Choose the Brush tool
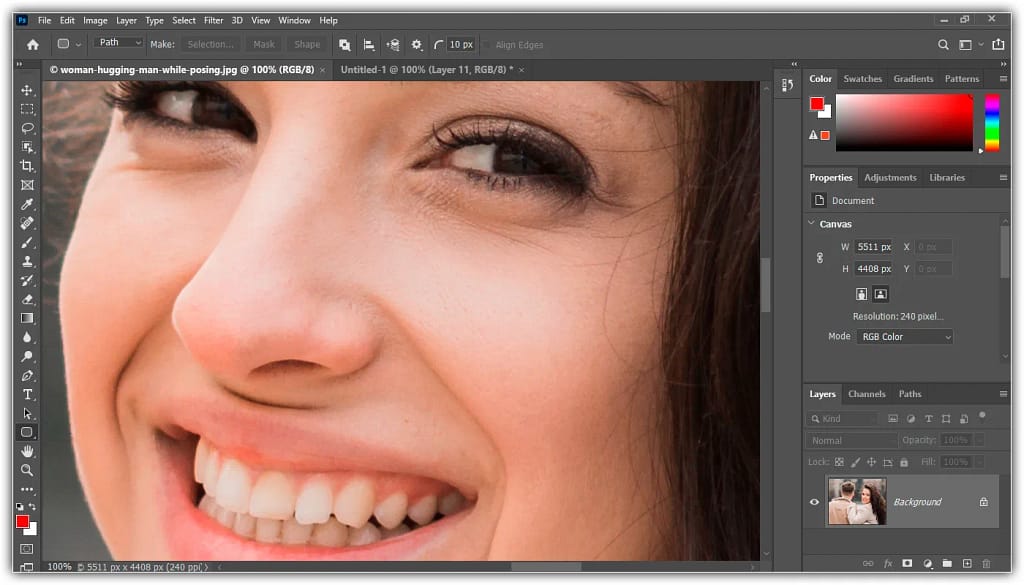The image size is (1024, 585). point(27,242)
